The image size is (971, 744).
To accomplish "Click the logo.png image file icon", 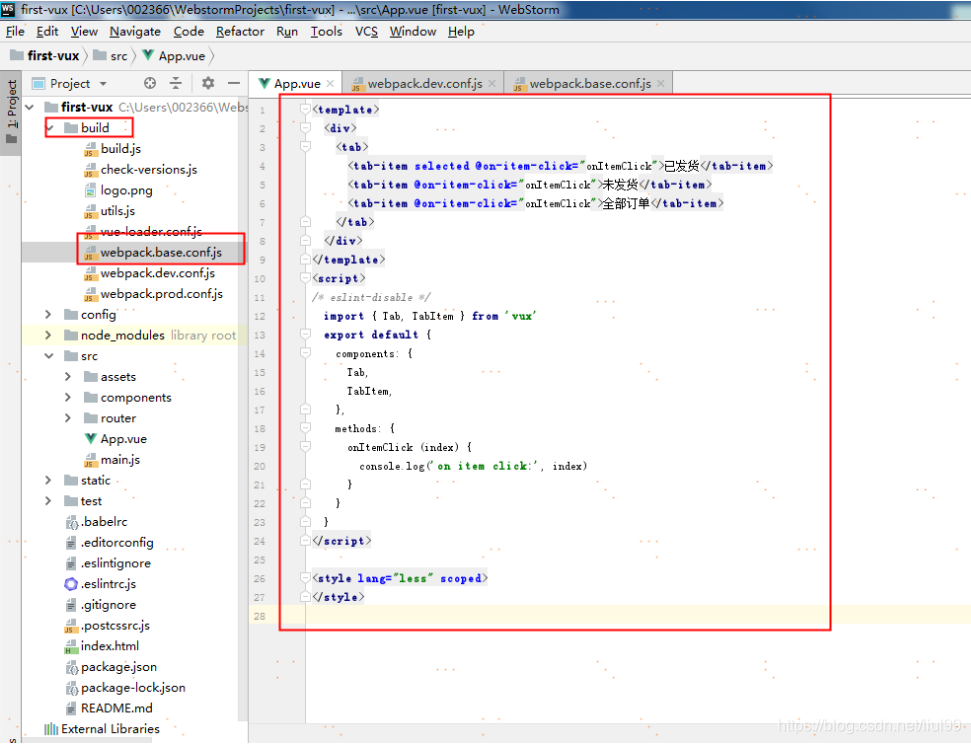I will [x=90, y=190].
